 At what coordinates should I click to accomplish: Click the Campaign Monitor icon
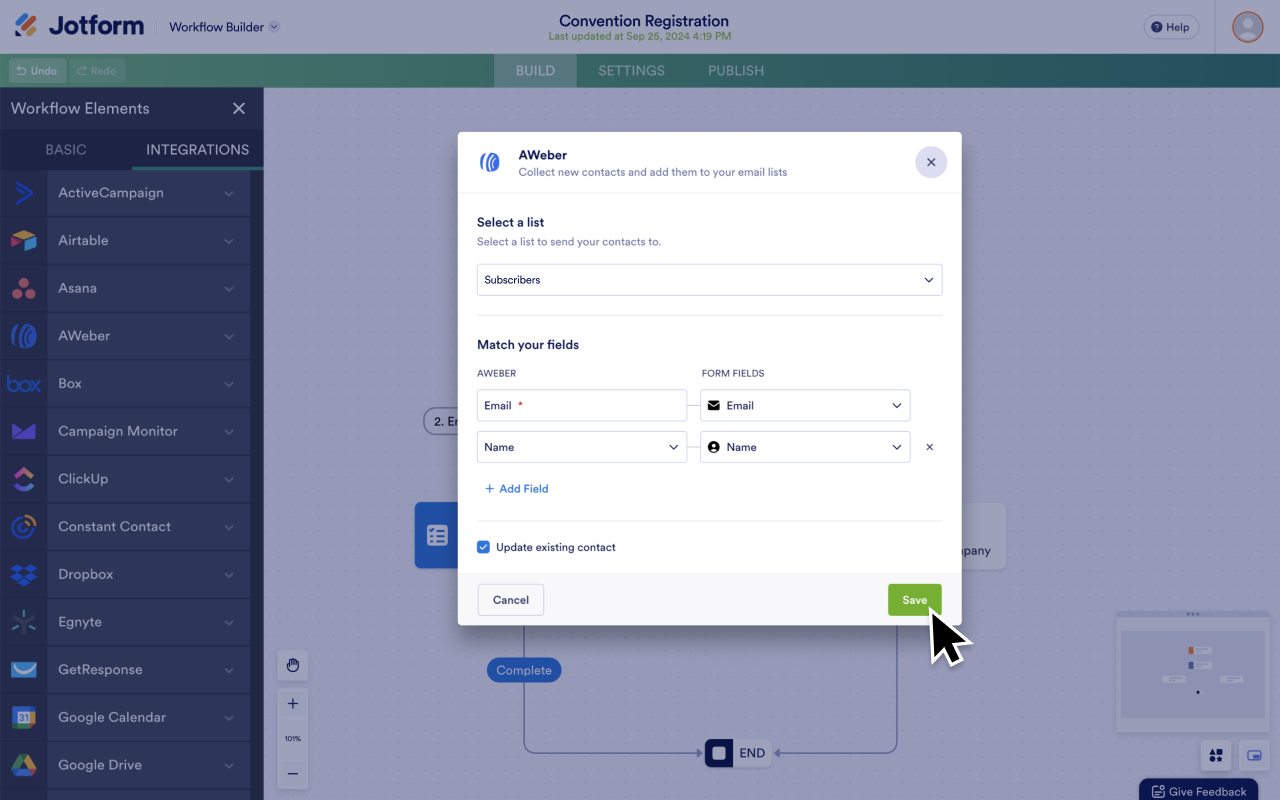pyautogui.click(x=24, y=432)
